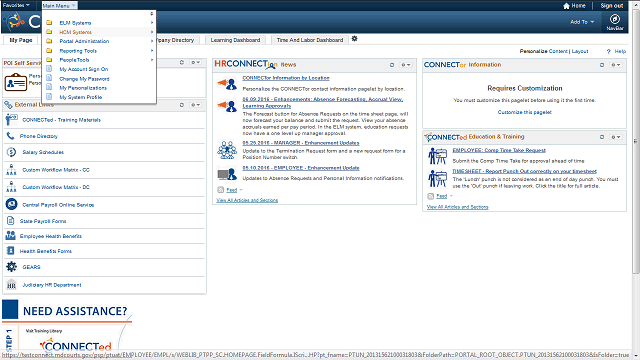Open CONNECTor Information pagelet options dropdown

tap(616, 65)
